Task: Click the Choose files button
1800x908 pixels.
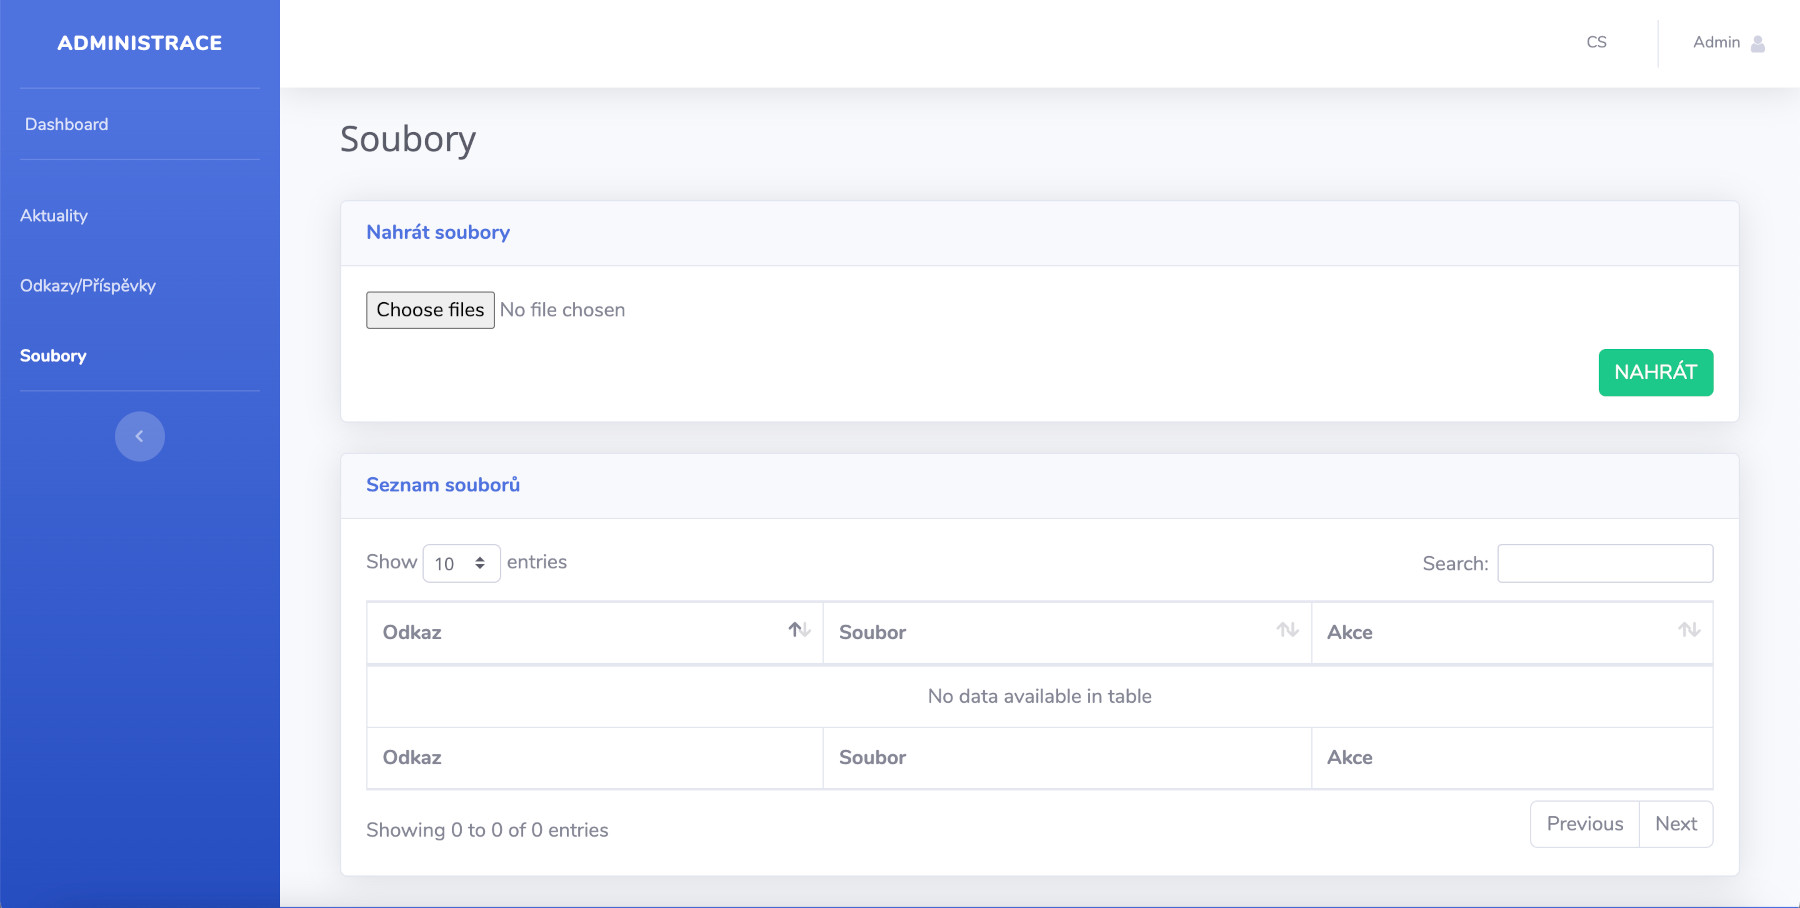Action: pyautogui.click(x=430, y=310)
